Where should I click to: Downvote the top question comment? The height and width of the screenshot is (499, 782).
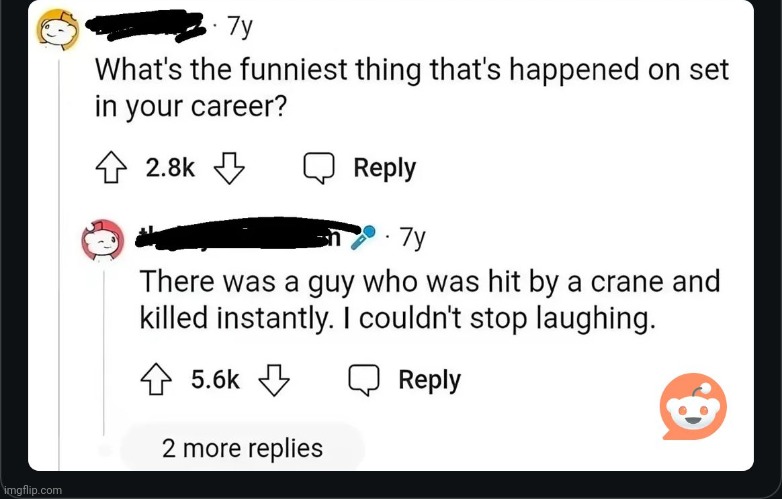click(x=229, y=168)
